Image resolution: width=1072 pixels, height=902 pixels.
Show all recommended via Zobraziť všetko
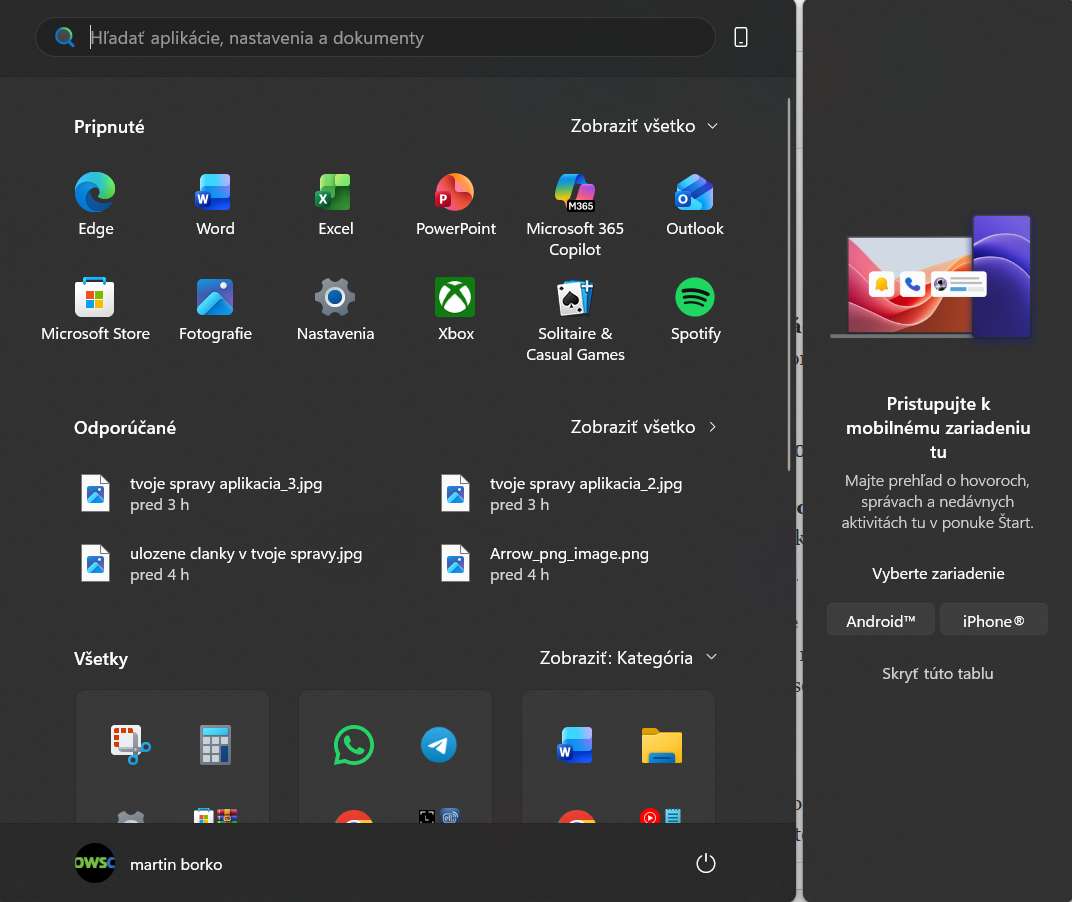644,427
